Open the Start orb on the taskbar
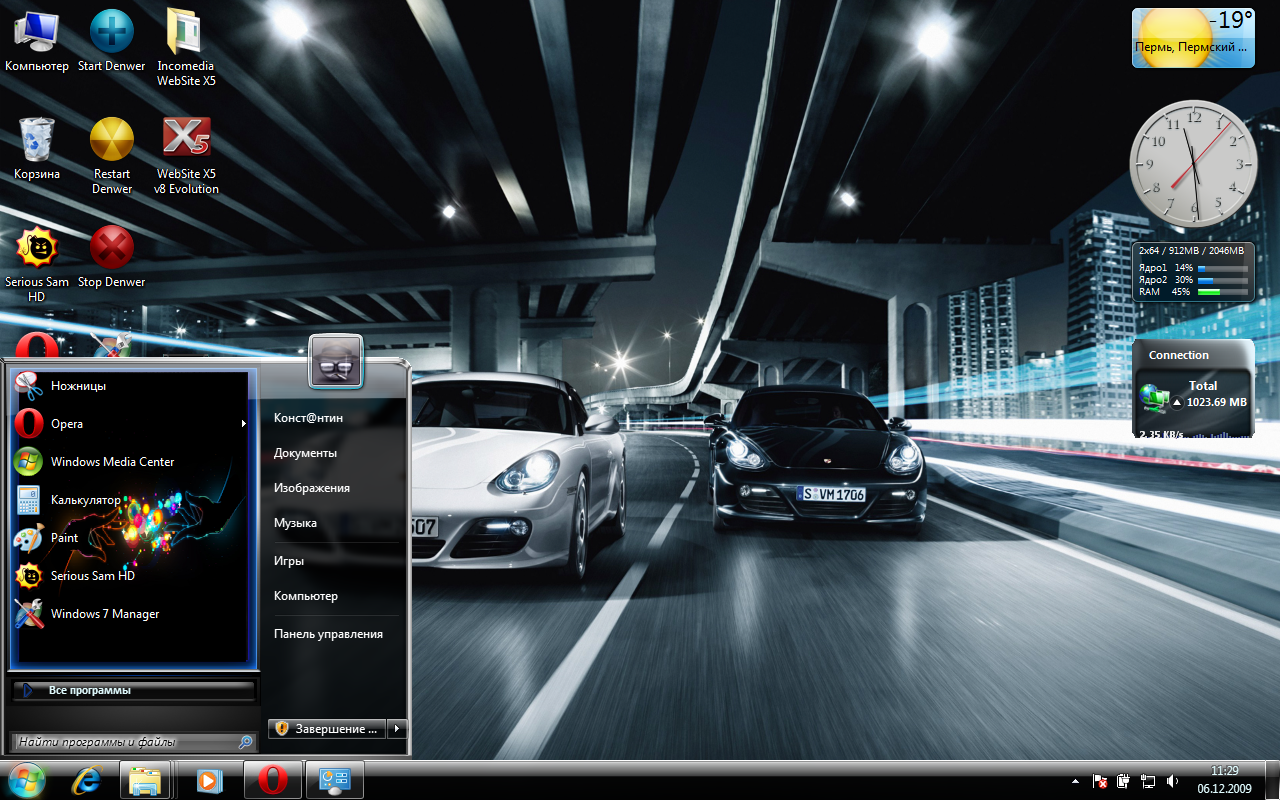This screenshot has width=1280, height=800. 27,780
